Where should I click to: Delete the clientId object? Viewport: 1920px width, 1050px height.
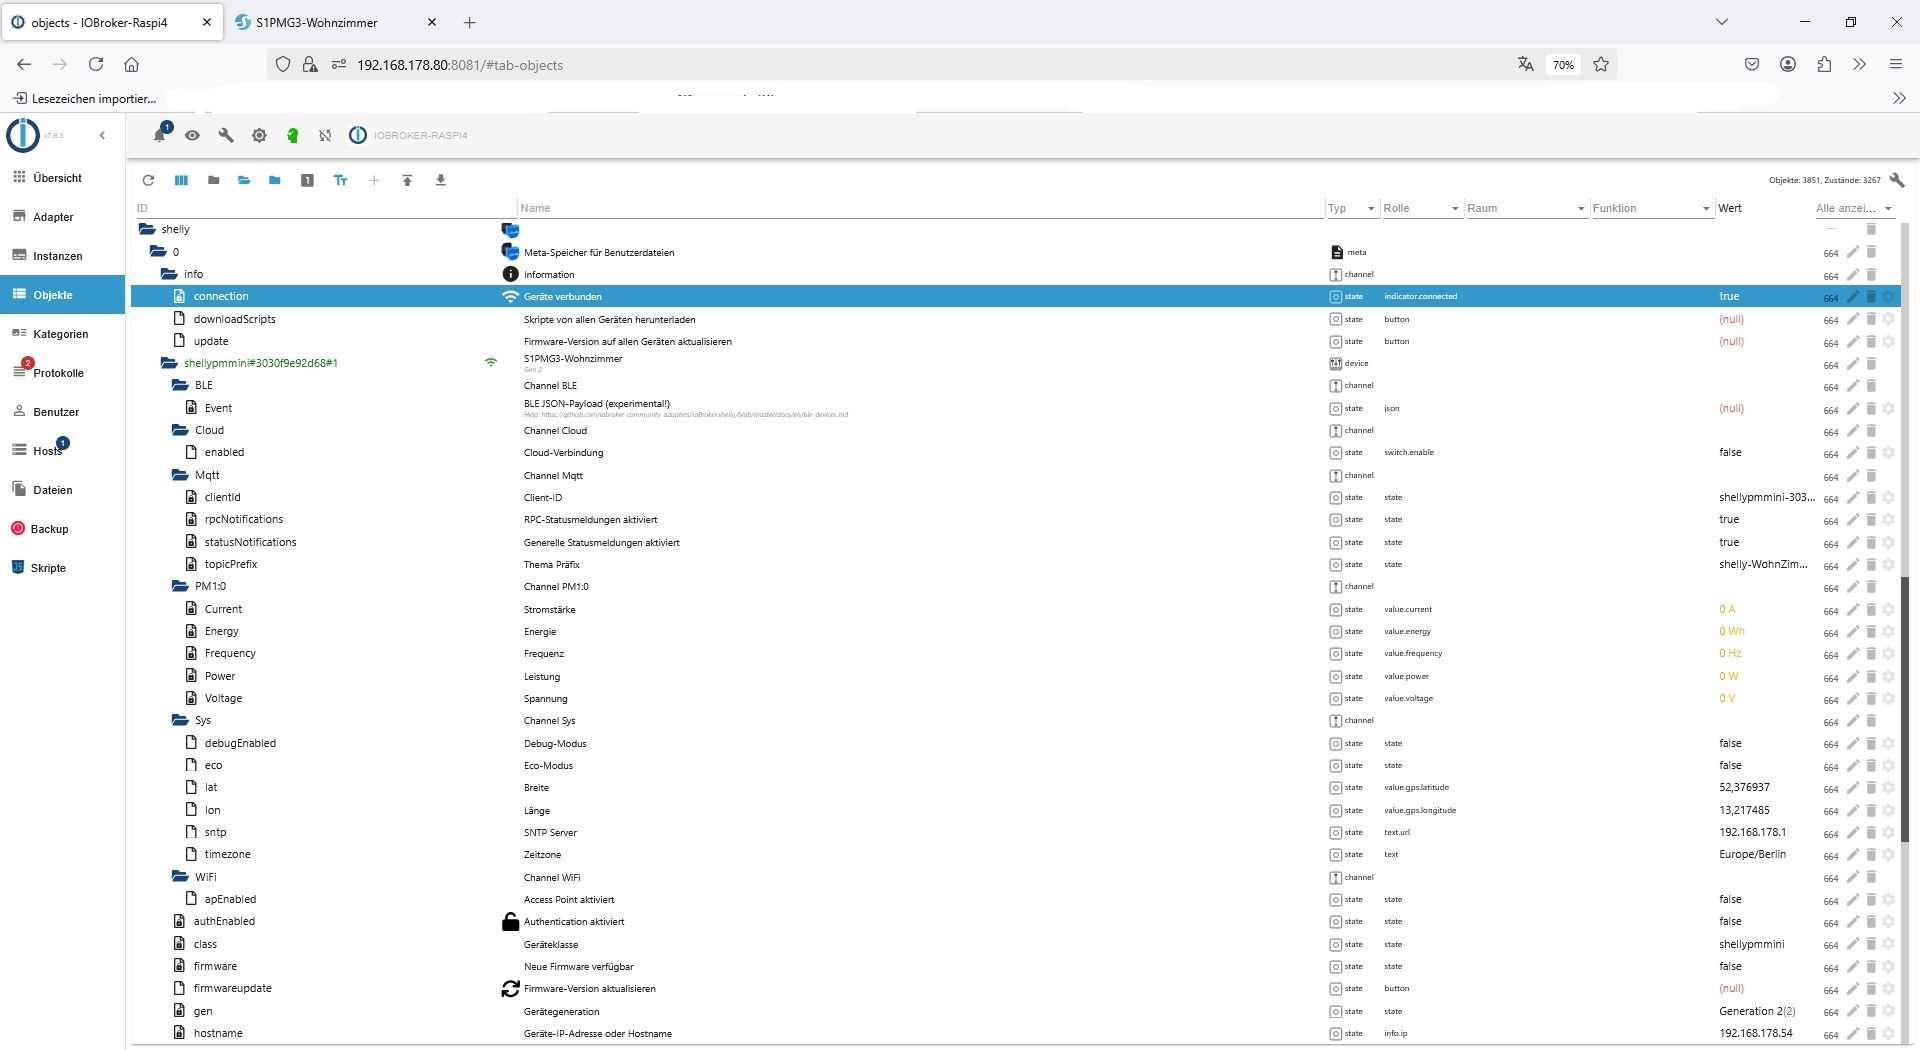(1871, 497)
